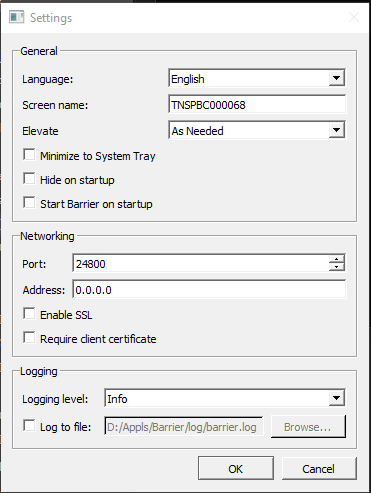Open the Elevate dropdown showing As Needed
The height and width of the screenshot is (493, 371).
(257, 130)
